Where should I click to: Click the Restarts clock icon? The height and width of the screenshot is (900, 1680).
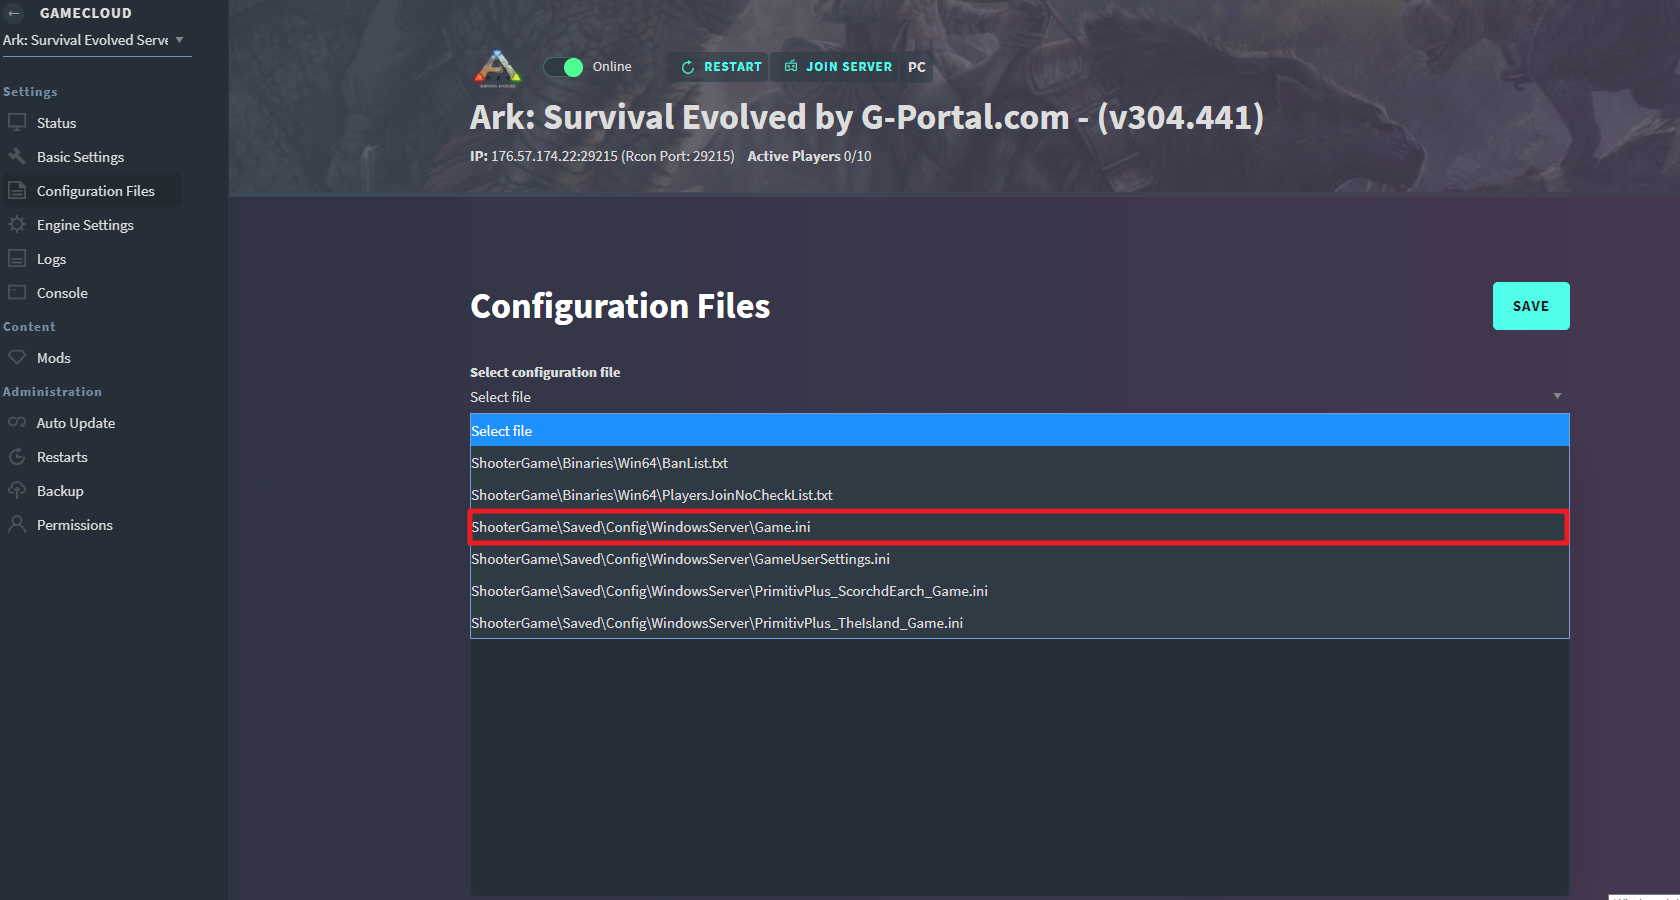click(x=17, y=456)
